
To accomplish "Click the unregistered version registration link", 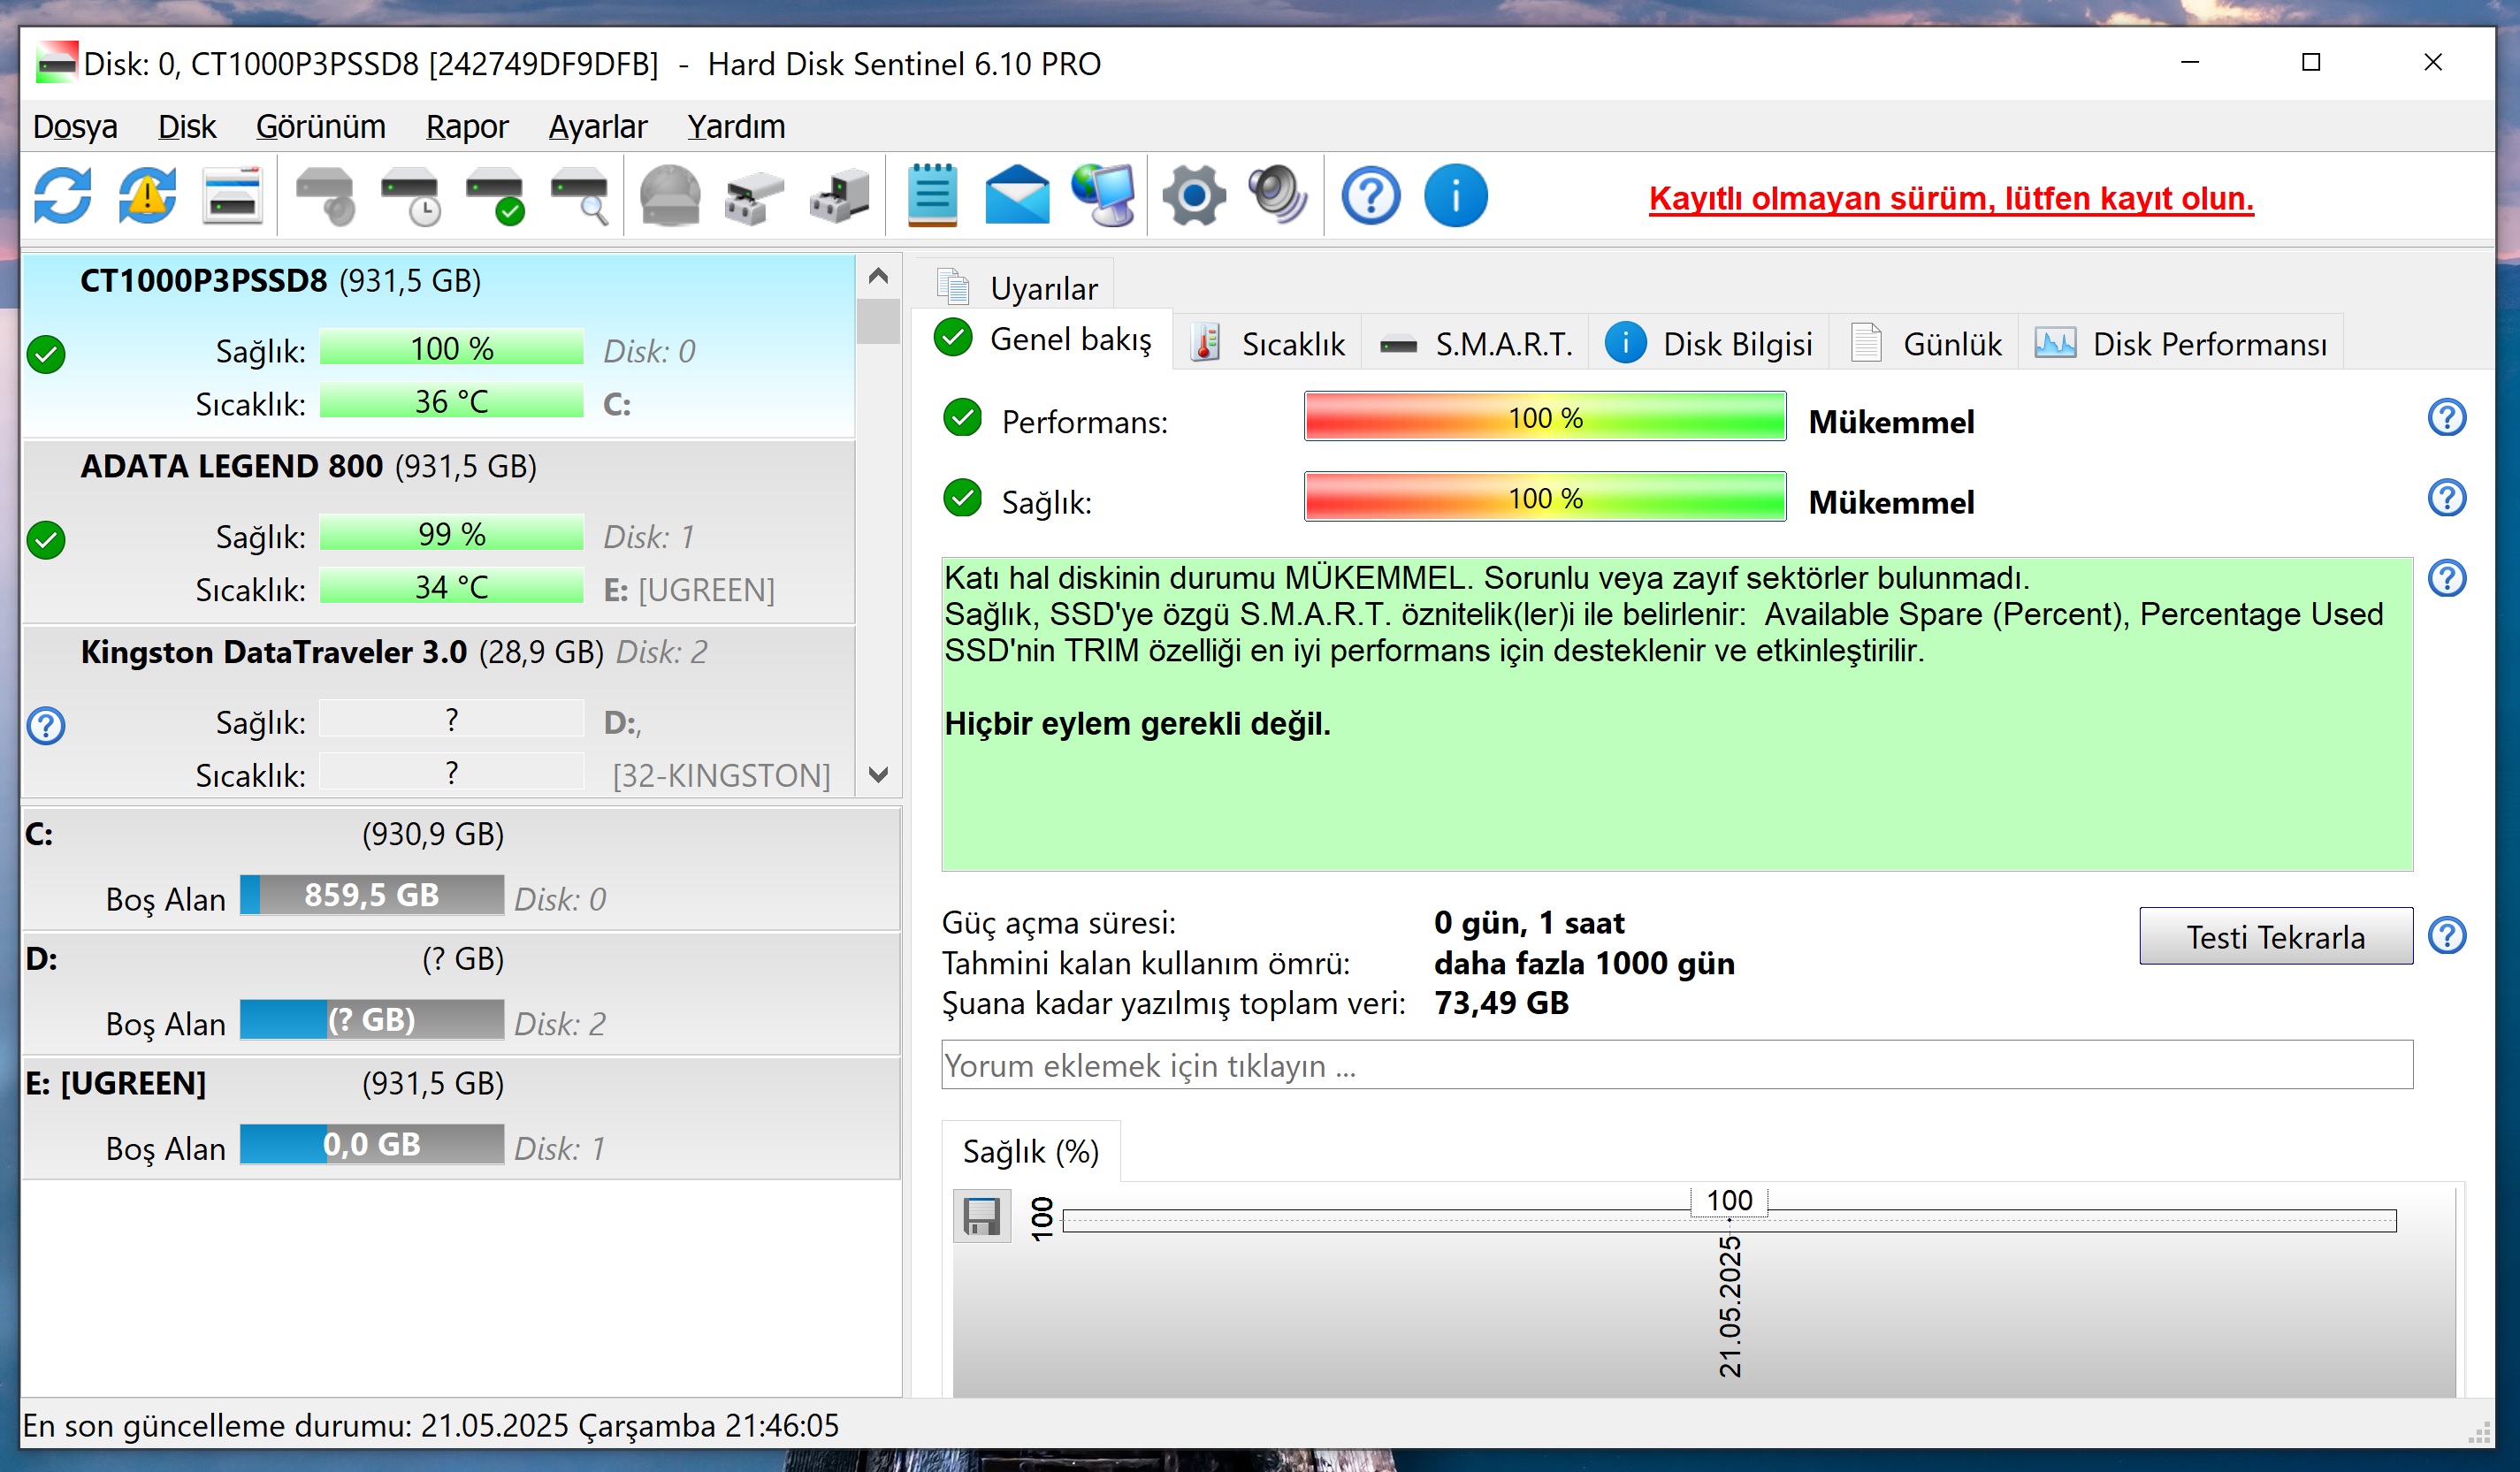I will (1951, 198).
